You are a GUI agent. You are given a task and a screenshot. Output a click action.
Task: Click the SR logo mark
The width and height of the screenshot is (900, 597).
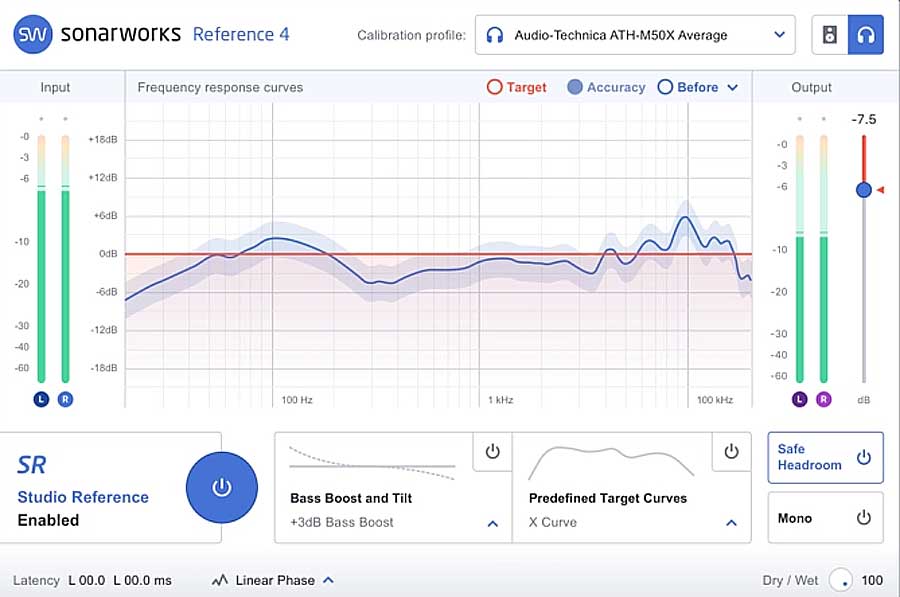point(32,465)
